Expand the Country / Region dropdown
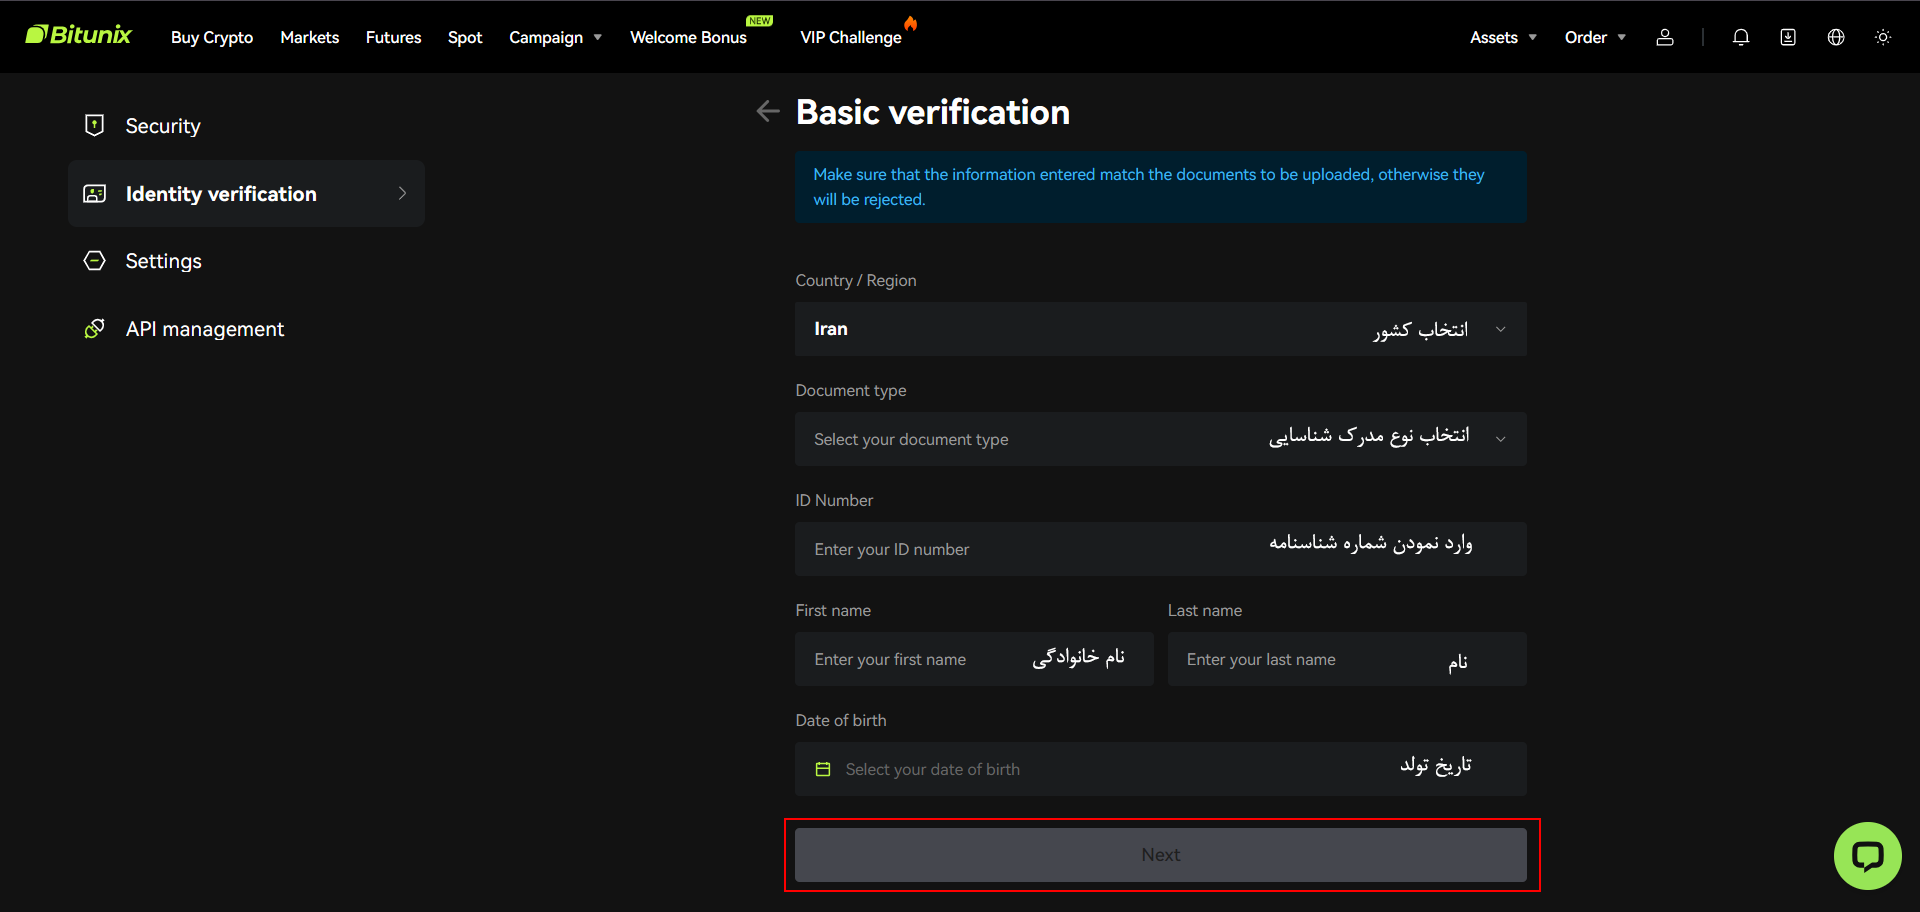This screenshot has height=912, width=1920. click(x=1160, y=329)
